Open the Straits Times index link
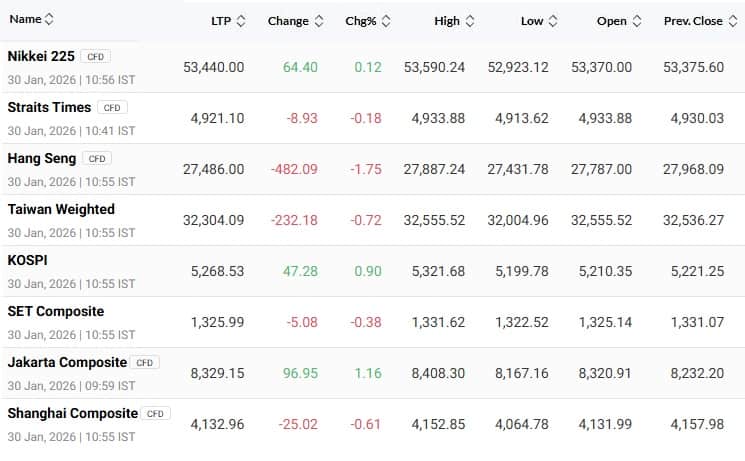 (x=49, y=107)
